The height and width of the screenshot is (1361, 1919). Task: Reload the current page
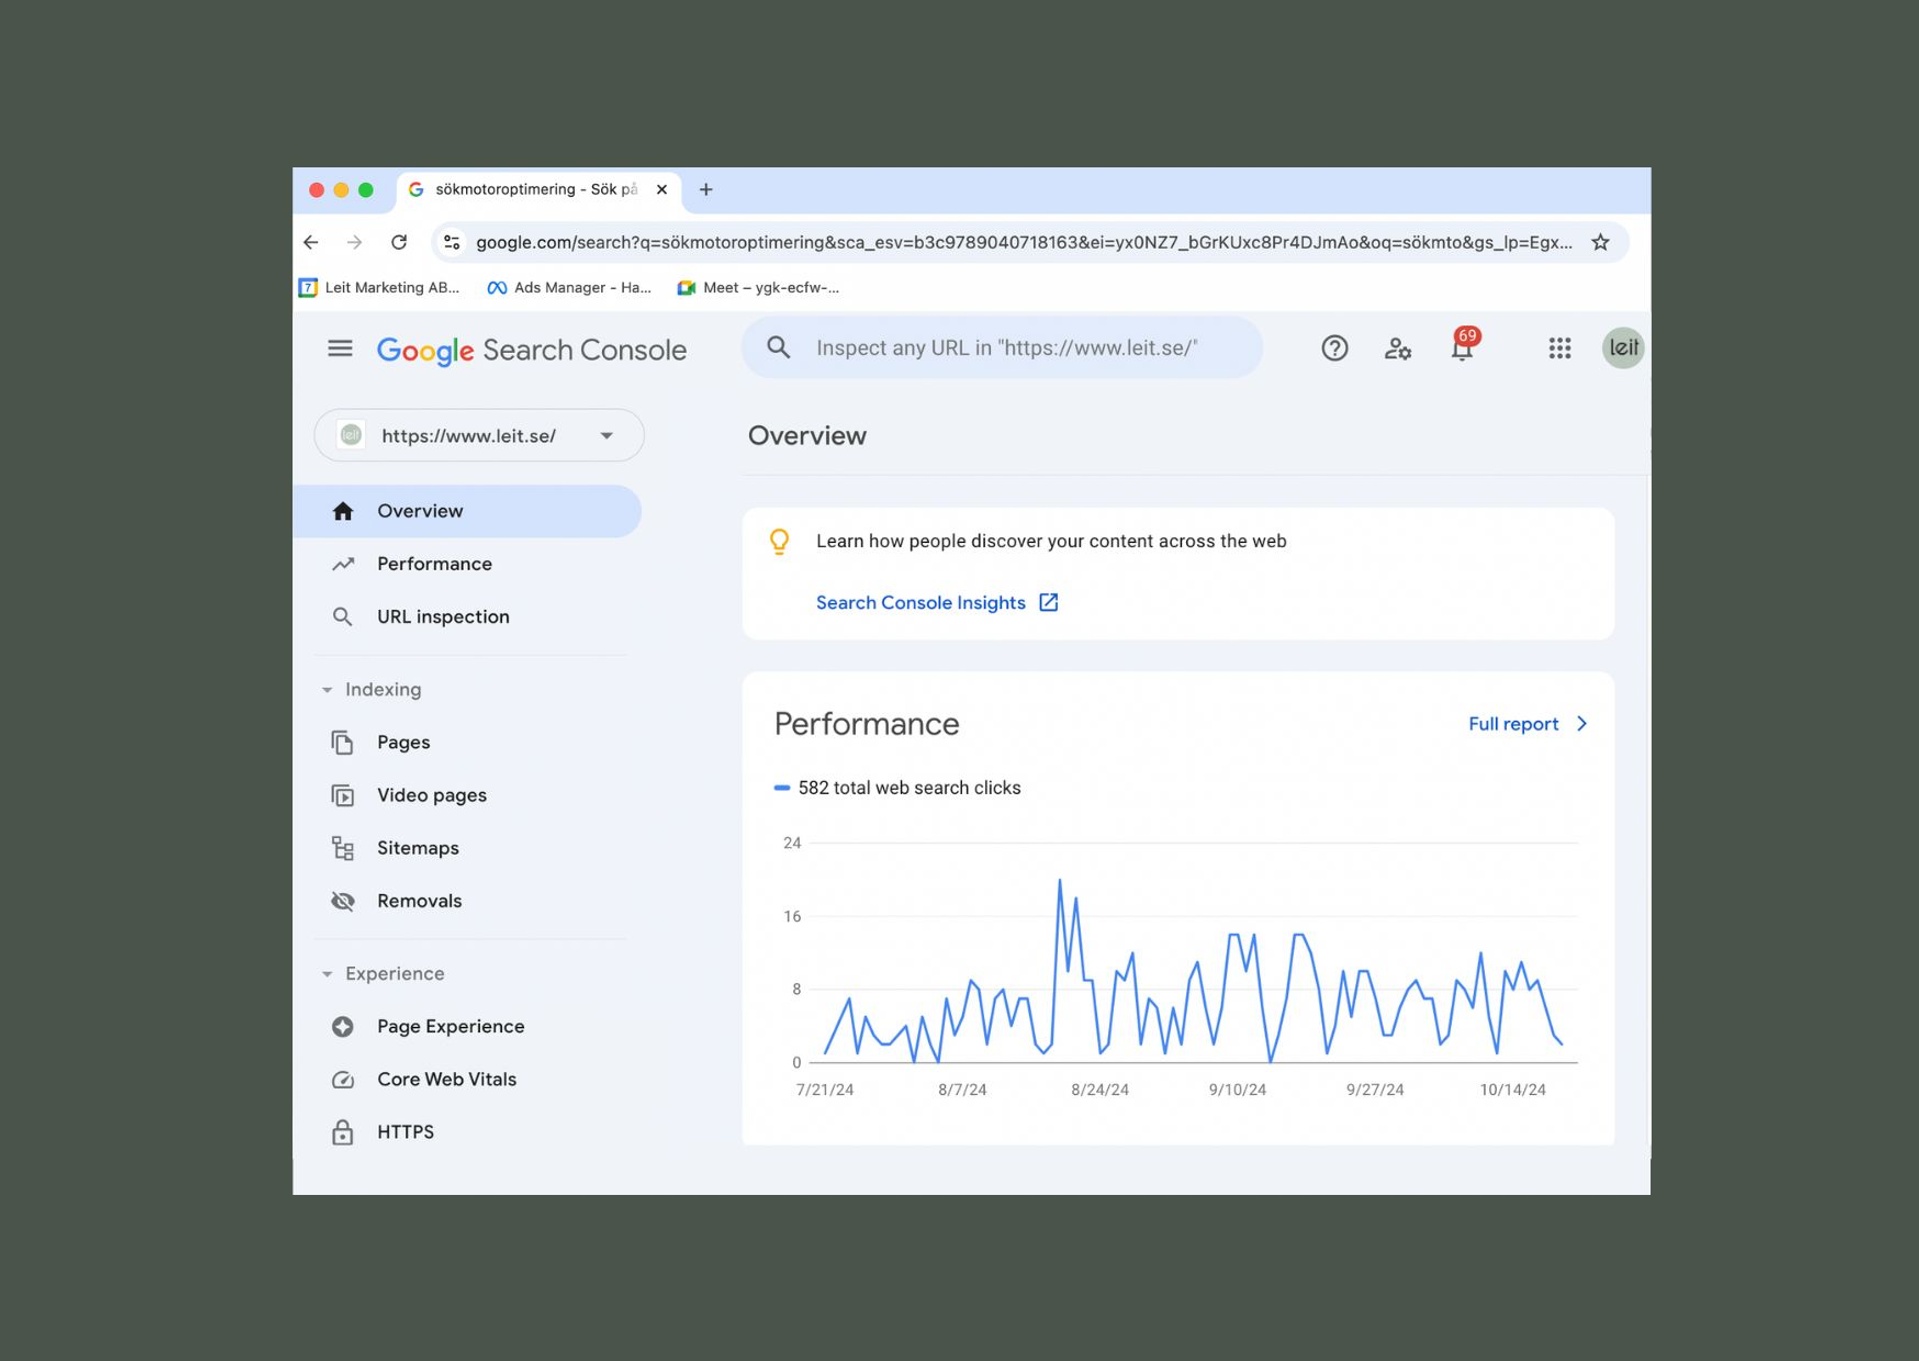(x=399, y=242)
